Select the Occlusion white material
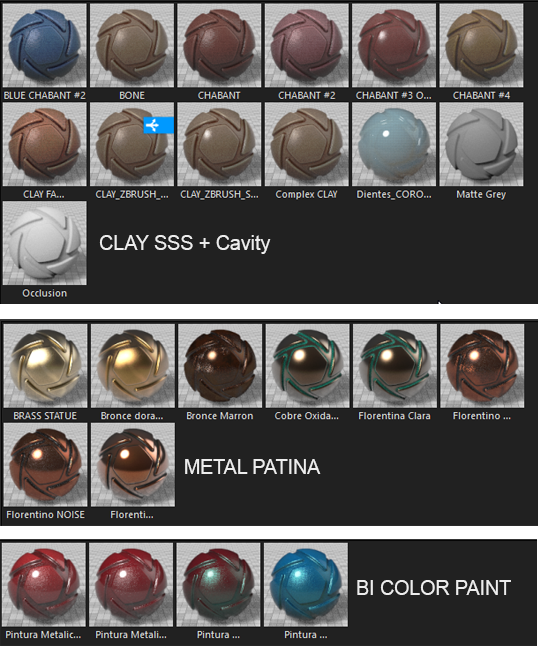This screenshot has width=538, height=646. coord(44,243)
